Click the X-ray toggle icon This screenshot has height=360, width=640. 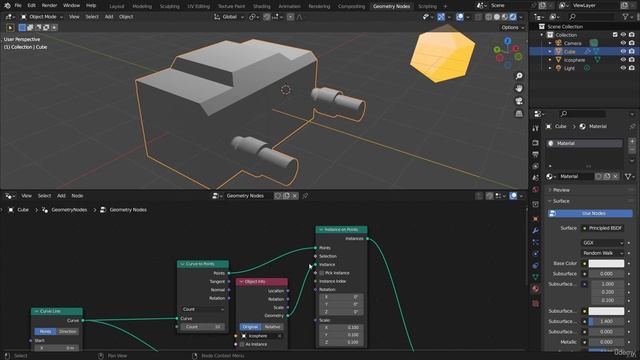(x=478, y=17)
